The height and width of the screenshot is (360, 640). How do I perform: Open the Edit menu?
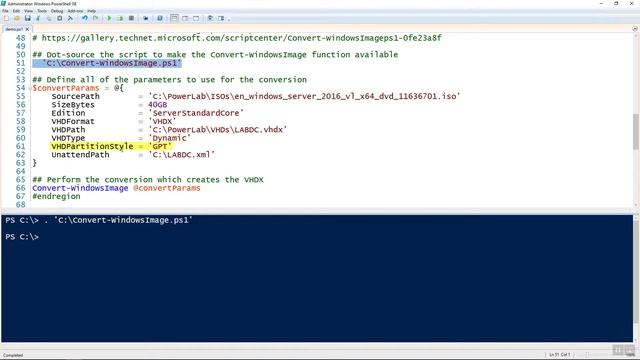(x=16, y=11)
